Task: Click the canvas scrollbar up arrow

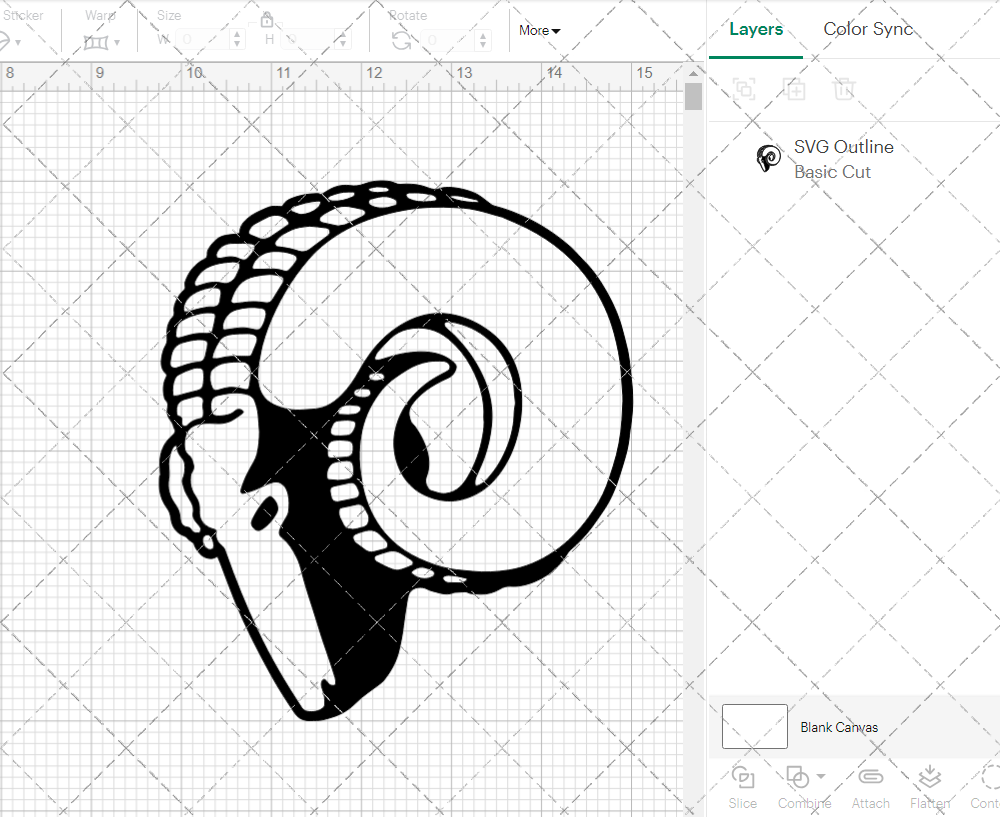Action: point(693,73)
